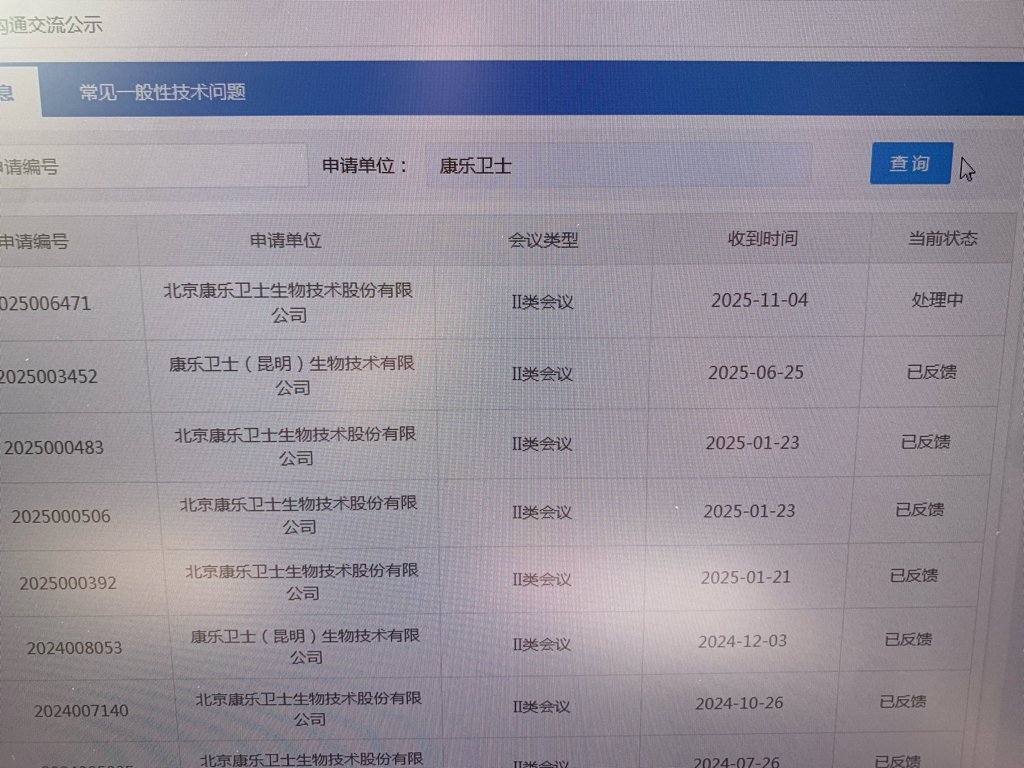Select application number 2025000506
This screenshot has width=1024, height=768.
[61, 516]
